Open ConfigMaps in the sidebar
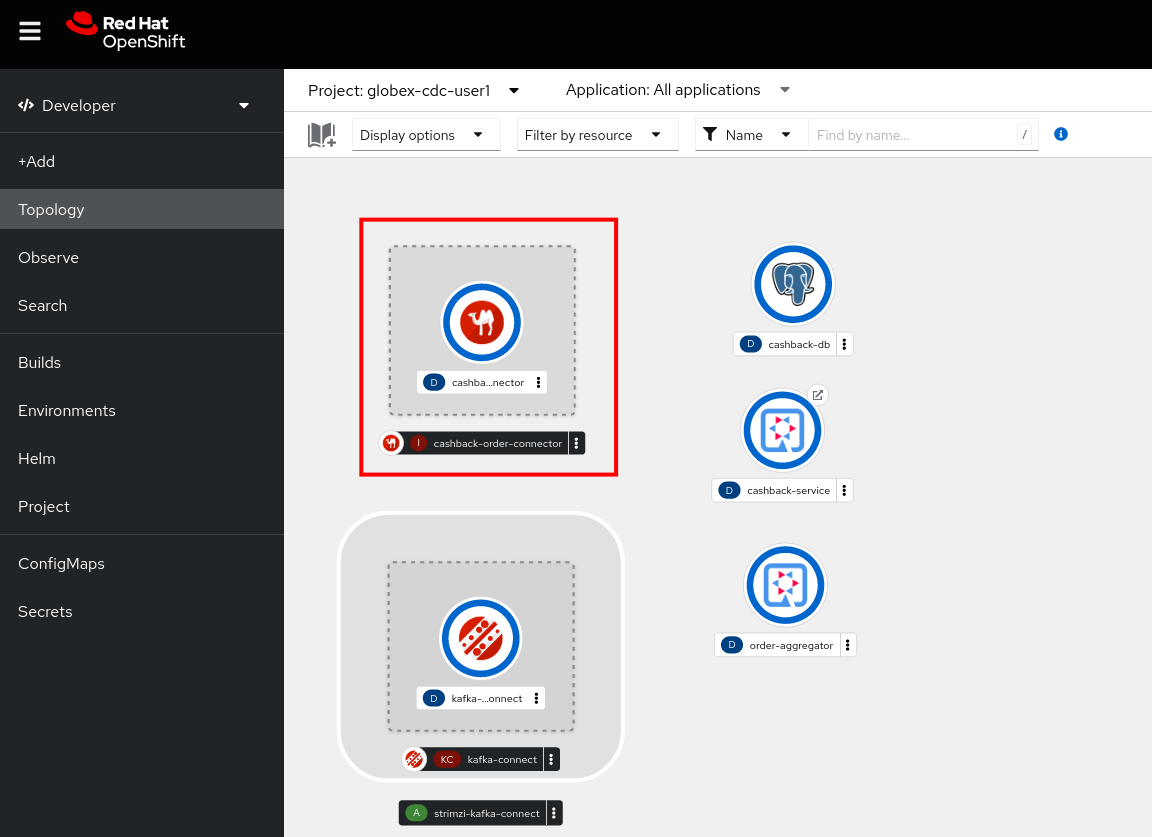 (142, 564)
